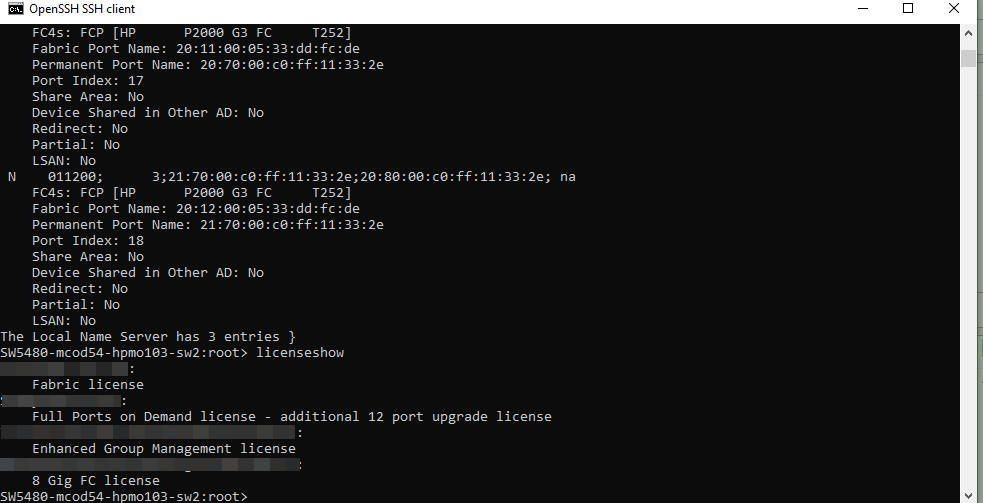Close the OpenSSH SSH client window
The height and width of the screenshot is (503, 983).
[x=954, y=9]
